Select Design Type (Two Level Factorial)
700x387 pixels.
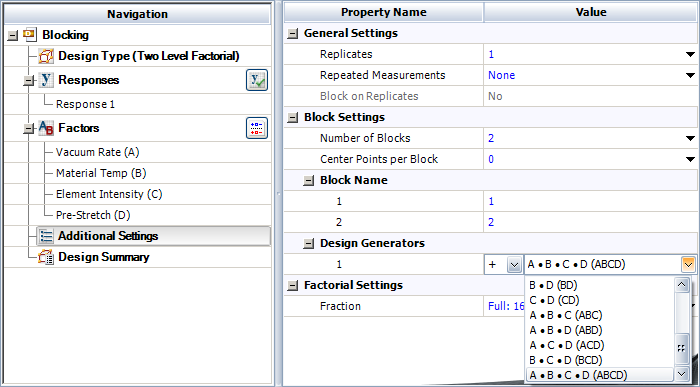coord(149,56)
